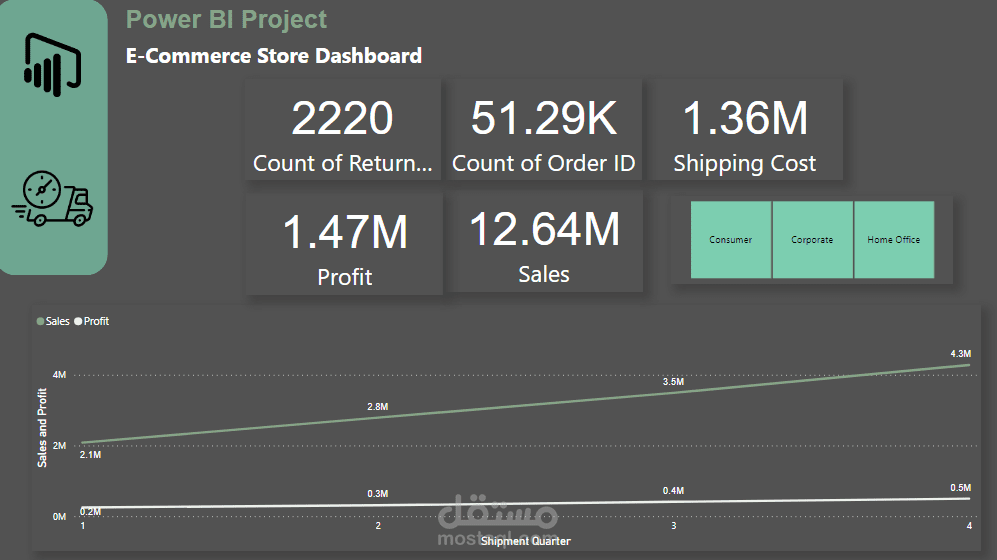Click quarter 4 on the x-axis
Image resolution: width=997 pixels, height=560 pixels.
[969, 526]
